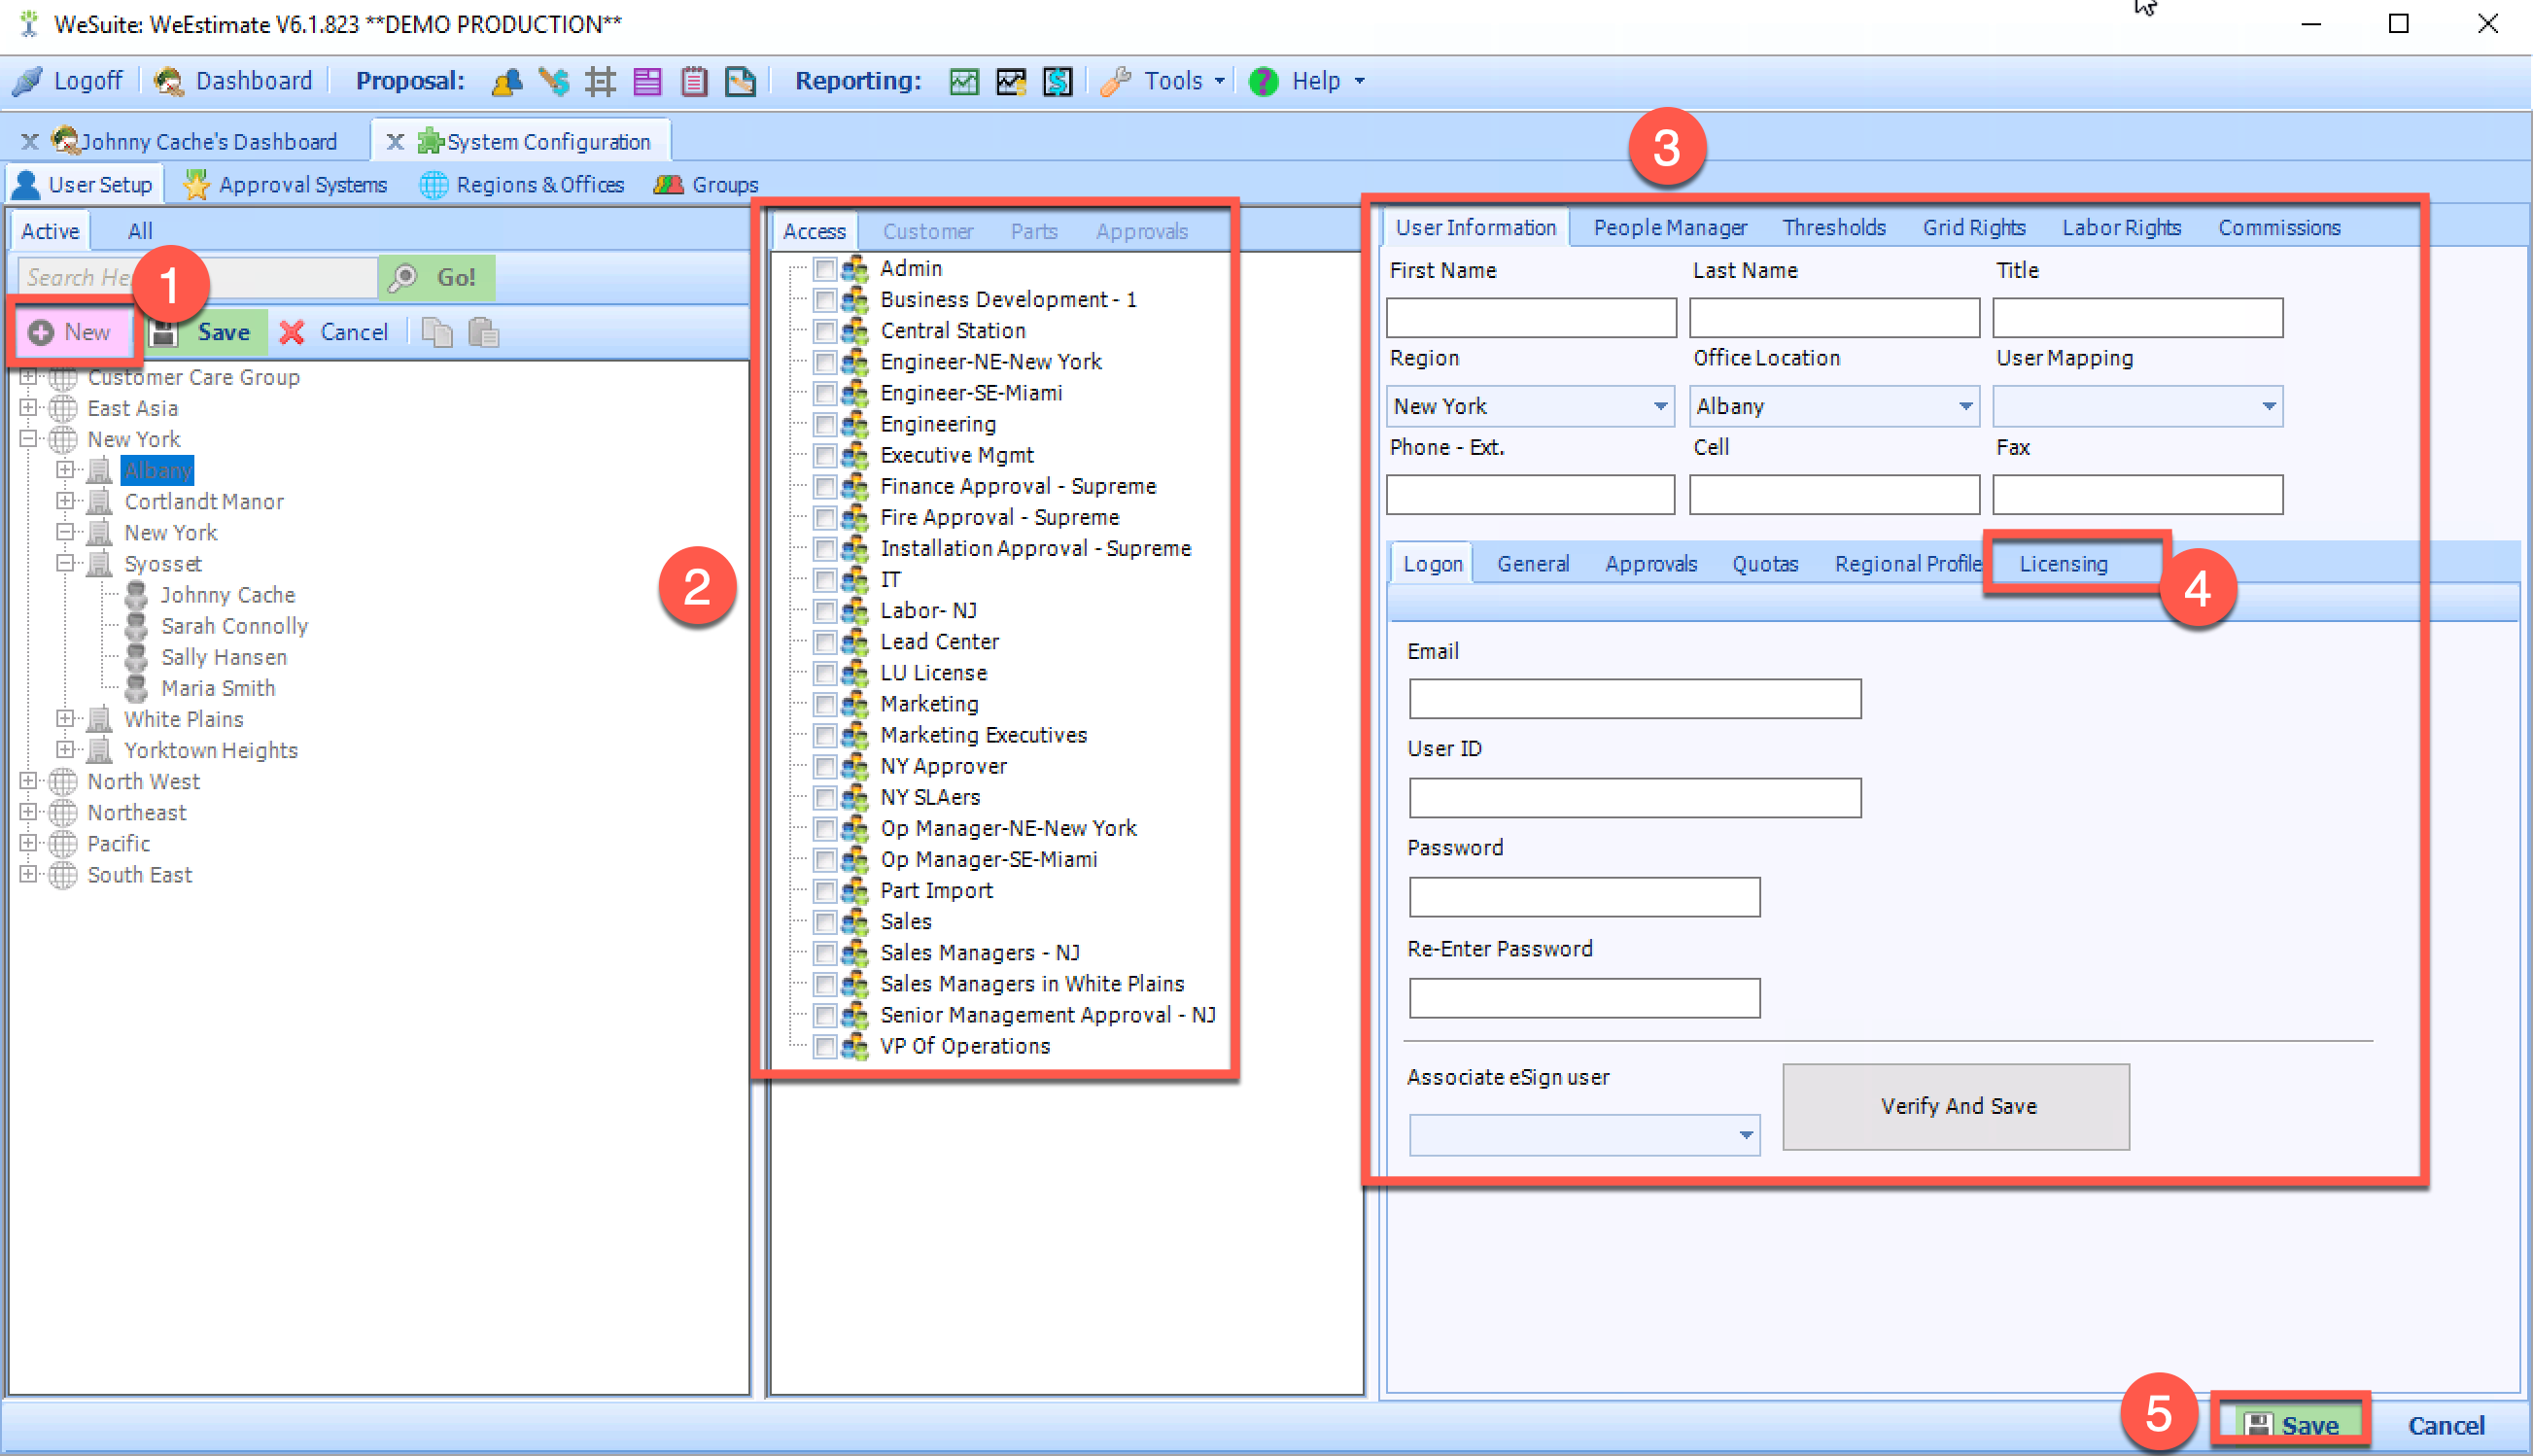
Task: Open the Licensing sub-tab
Action: [2063, 564]
